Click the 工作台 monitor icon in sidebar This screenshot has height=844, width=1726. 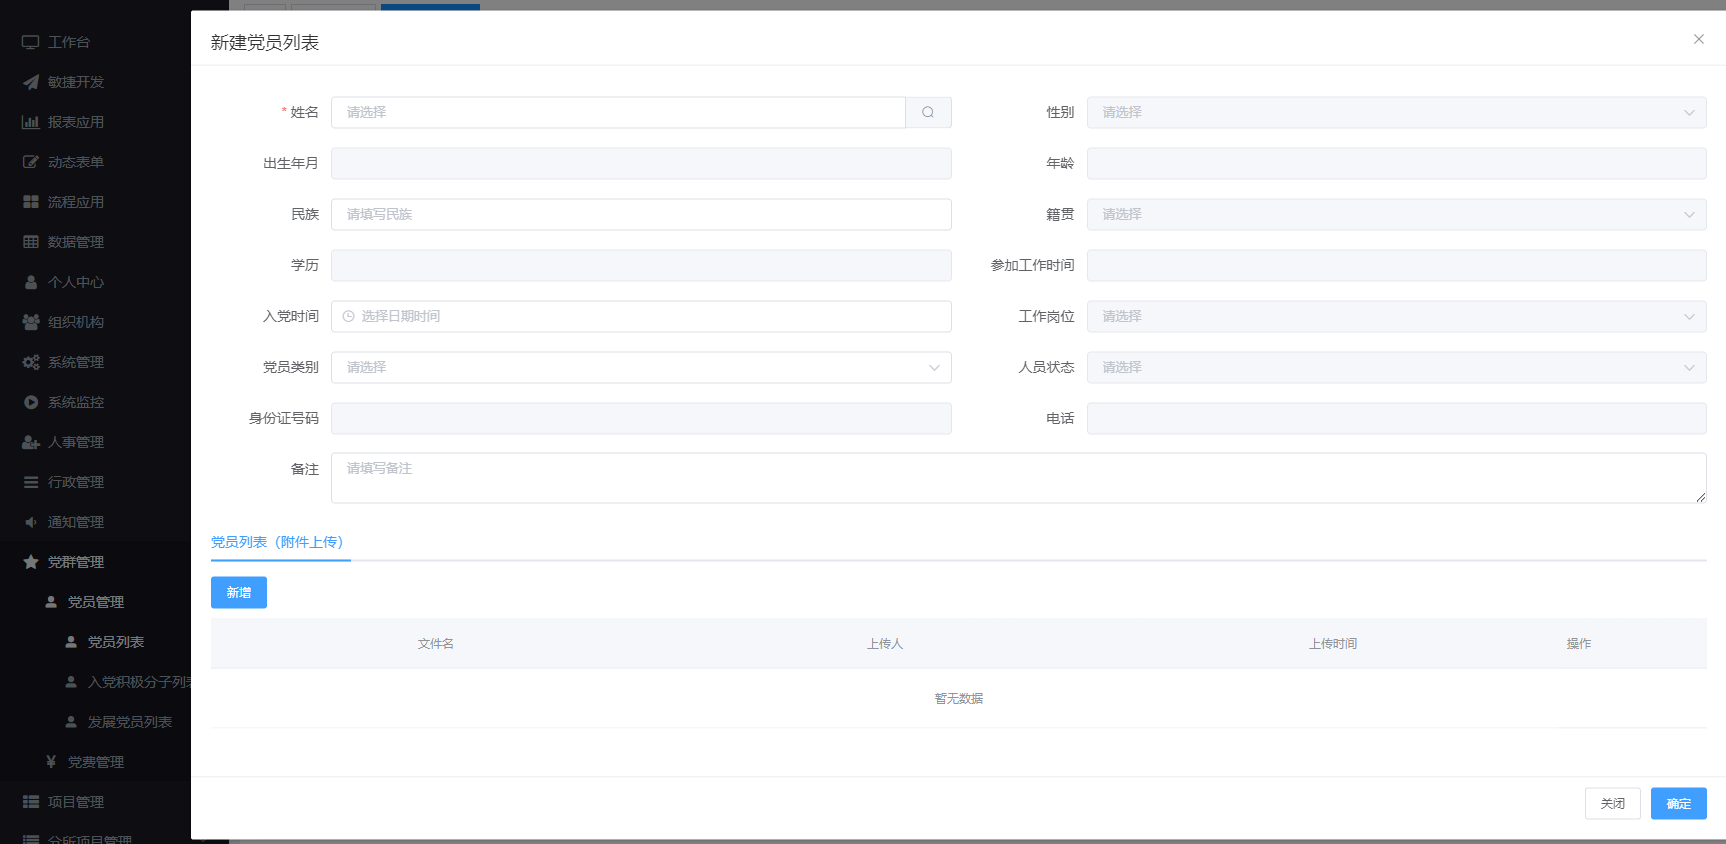tap(31, 42)
